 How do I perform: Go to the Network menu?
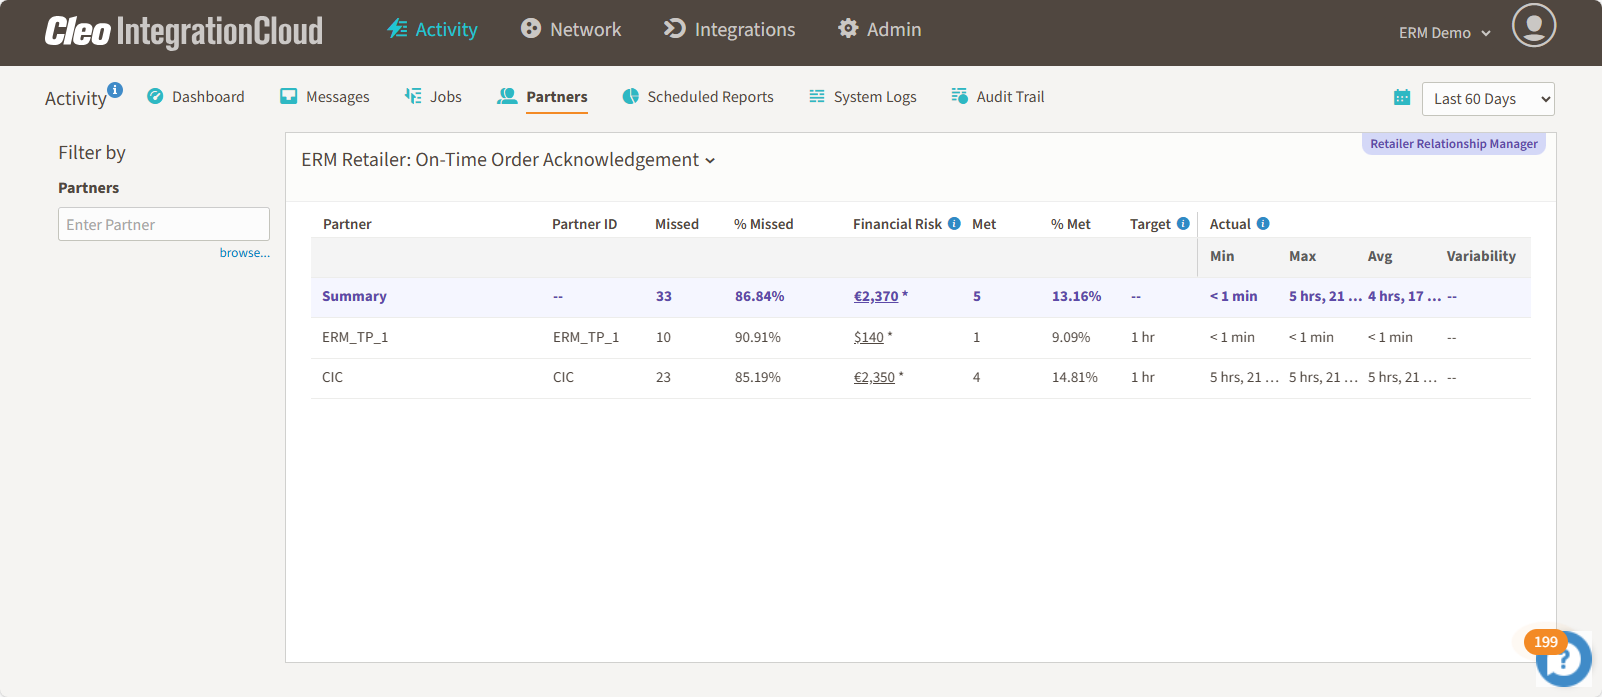[571, 30]
